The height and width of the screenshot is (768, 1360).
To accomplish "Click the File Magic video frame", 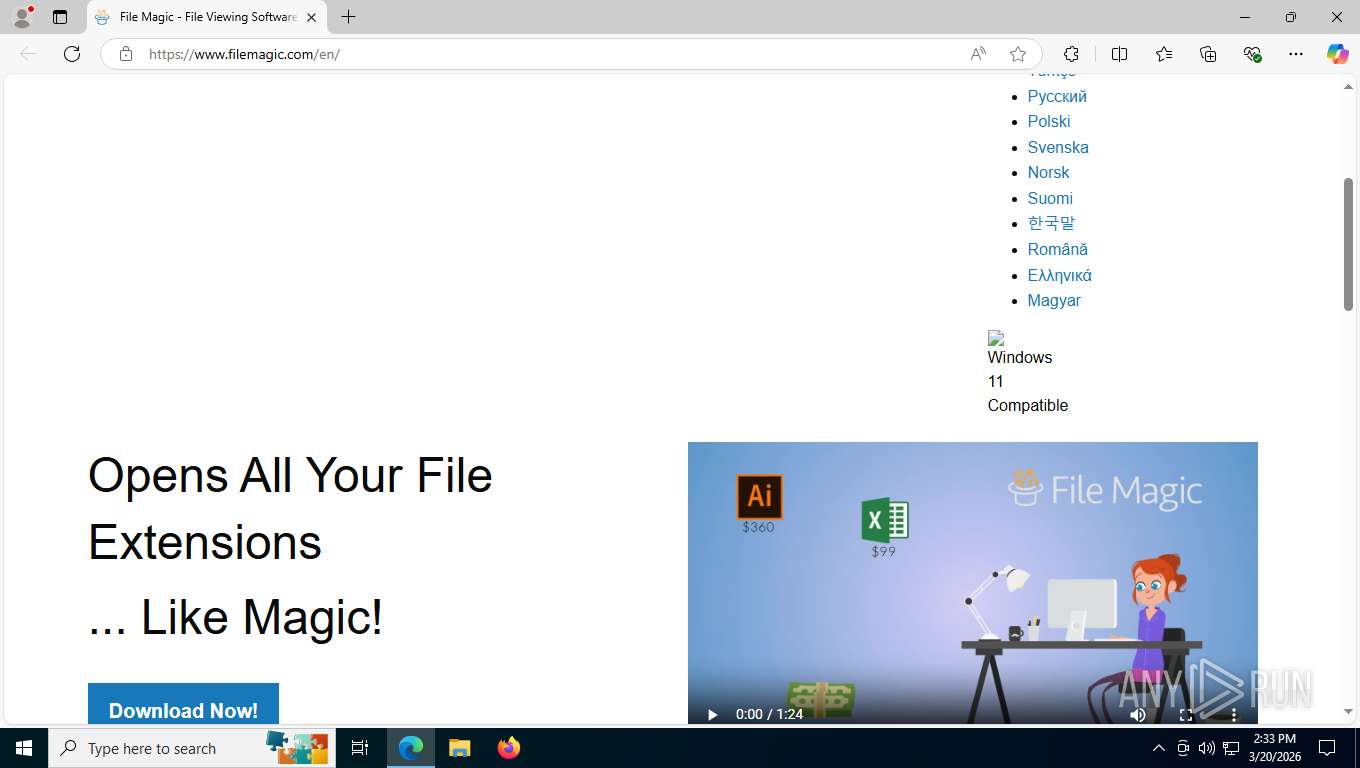I will (x=972, y=583).
